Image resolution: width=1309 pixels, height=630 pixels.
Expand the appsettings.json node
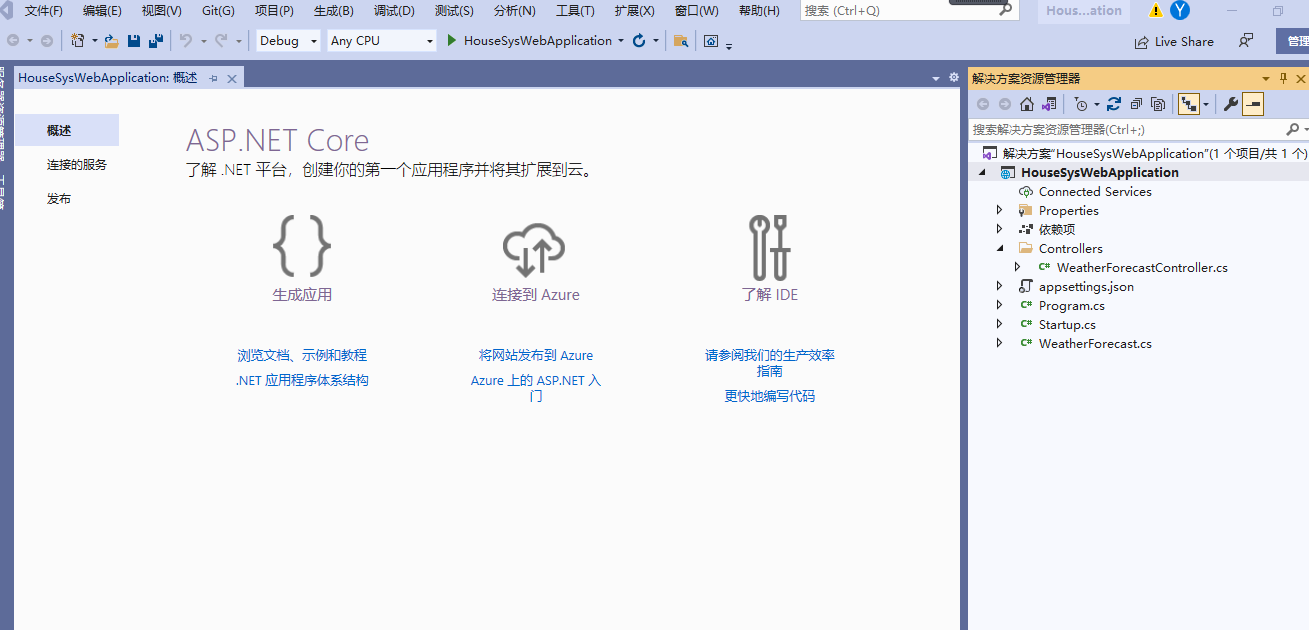pos(999,286)
